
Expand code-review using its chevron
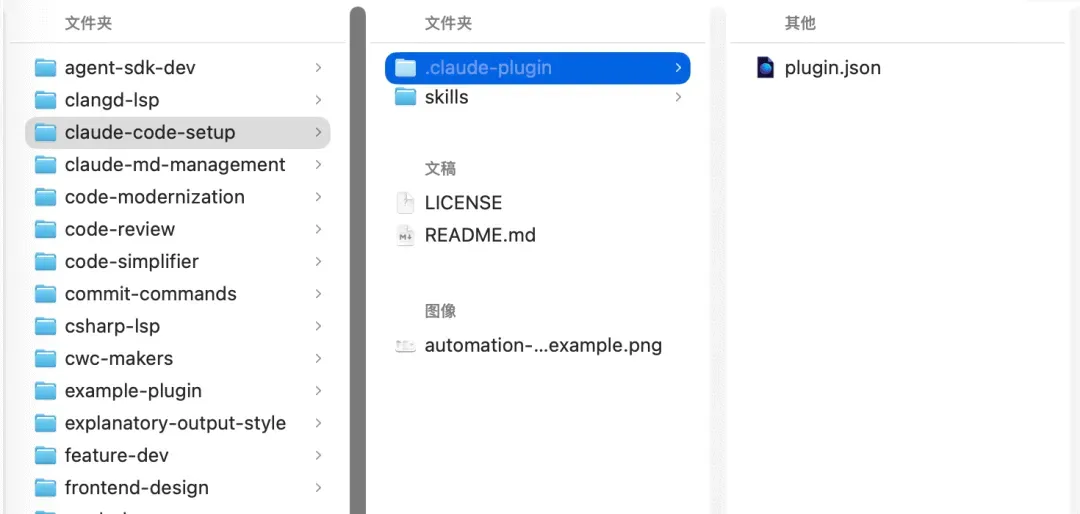click(x=318, y=229)
